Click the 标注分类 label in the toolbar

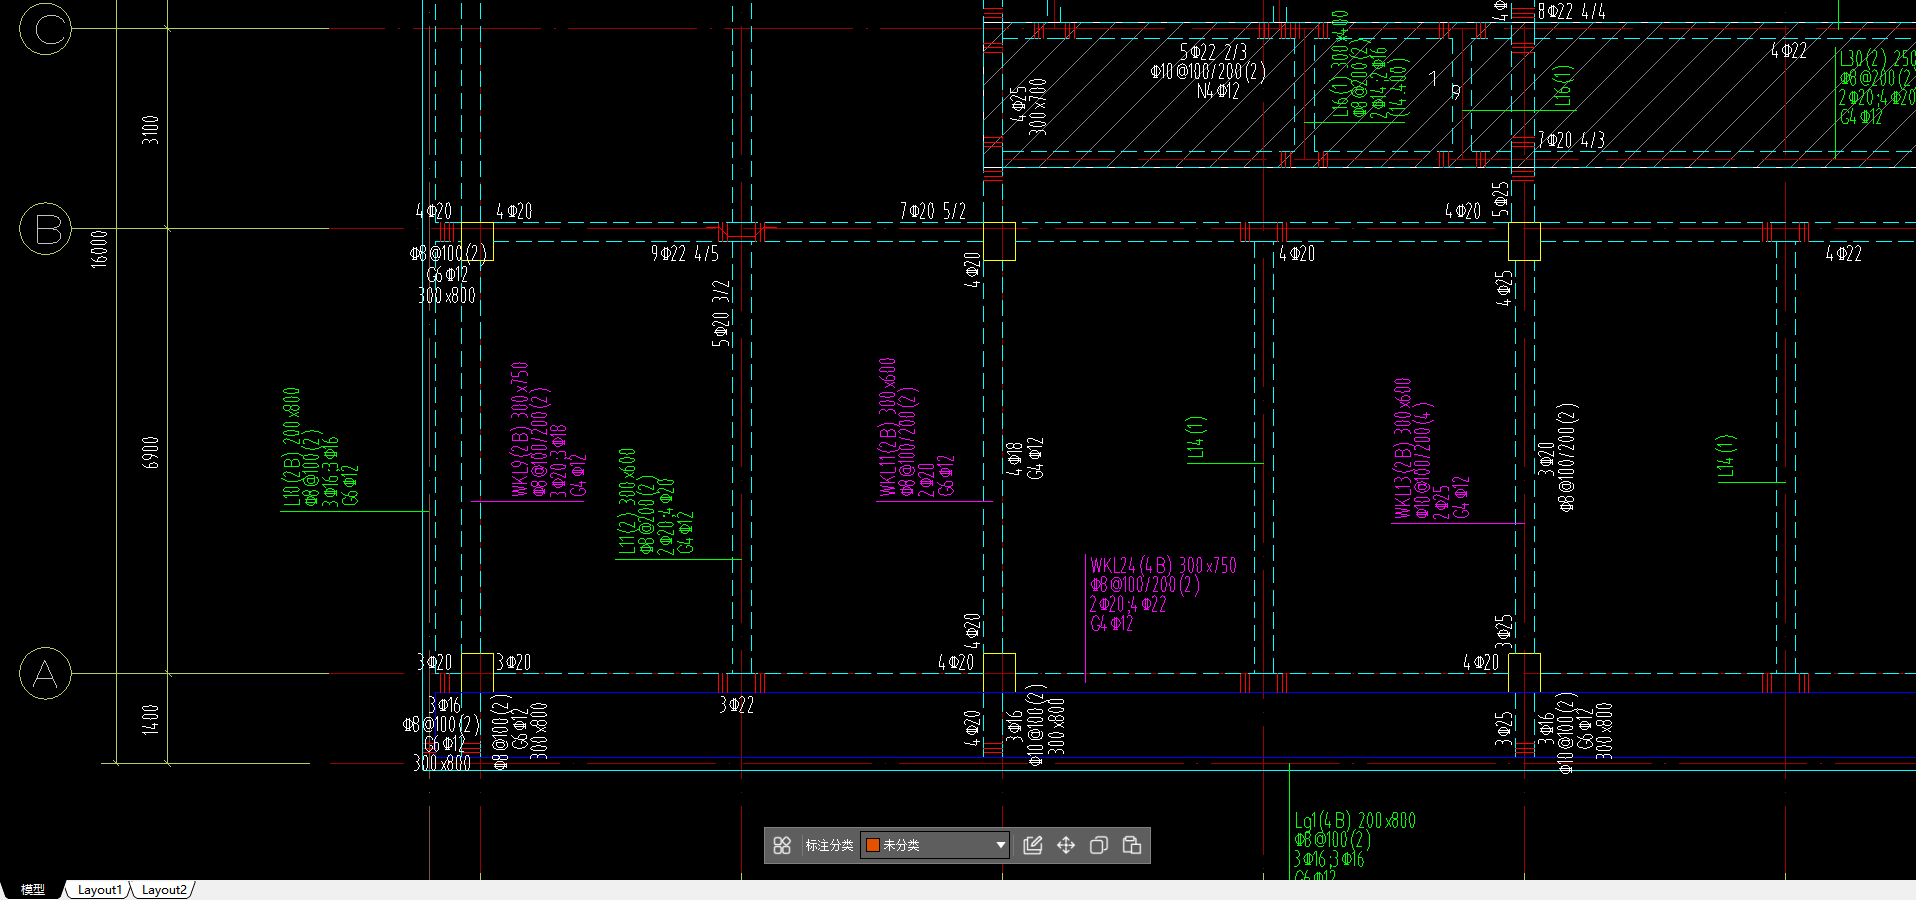point(829,845)
